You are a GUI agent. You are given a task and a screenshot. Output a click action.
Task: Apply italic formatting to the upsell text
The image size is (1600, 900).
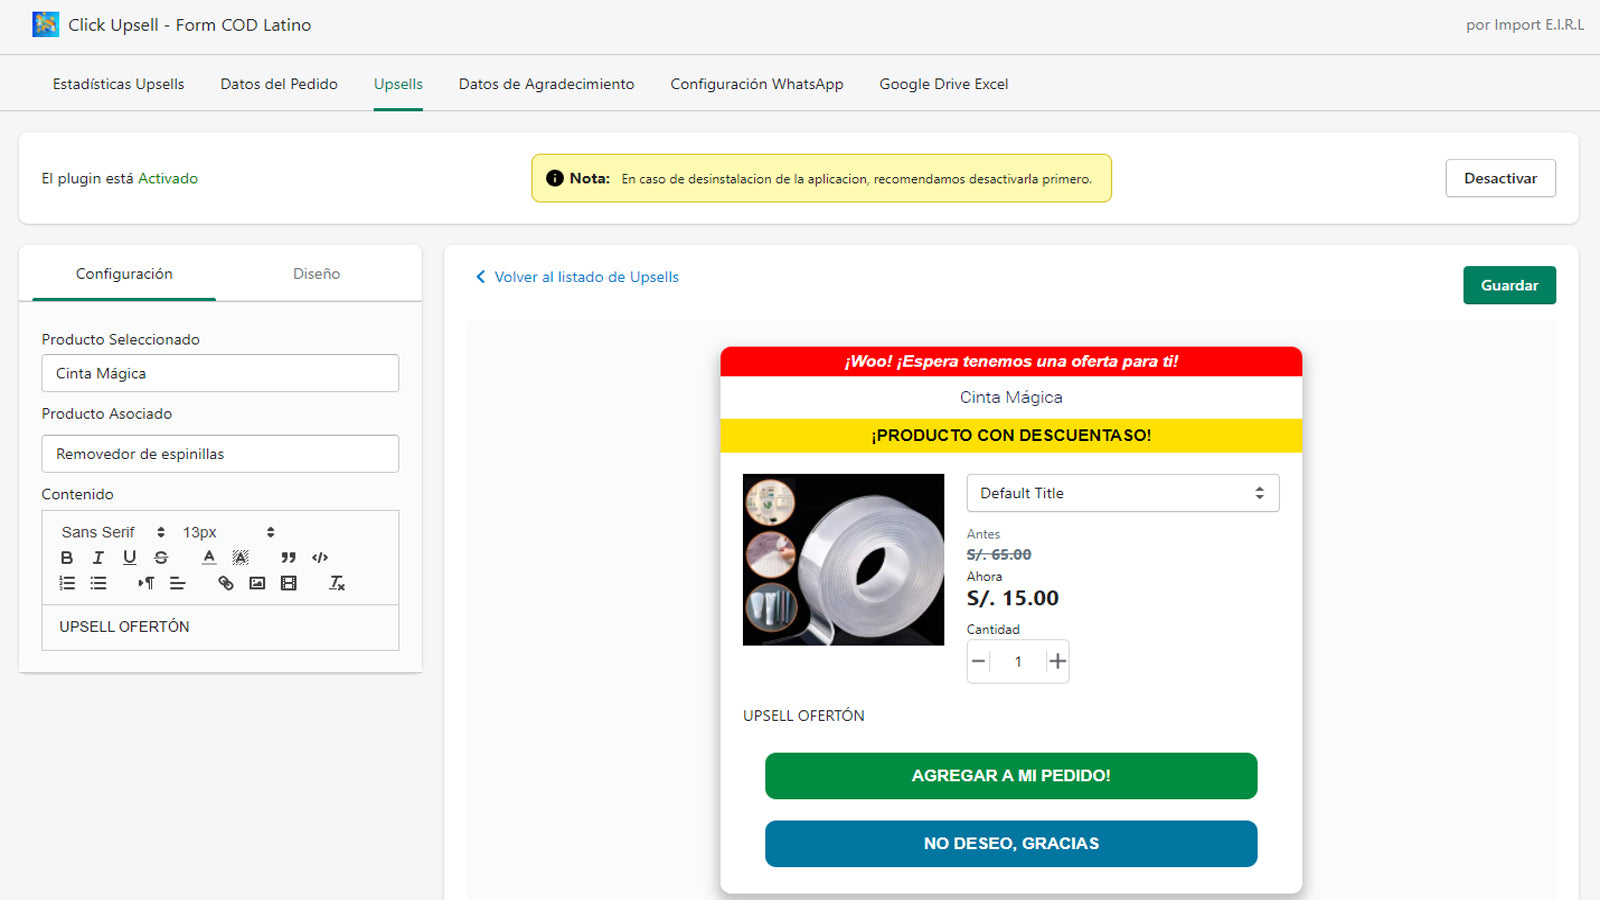point(98,557)
